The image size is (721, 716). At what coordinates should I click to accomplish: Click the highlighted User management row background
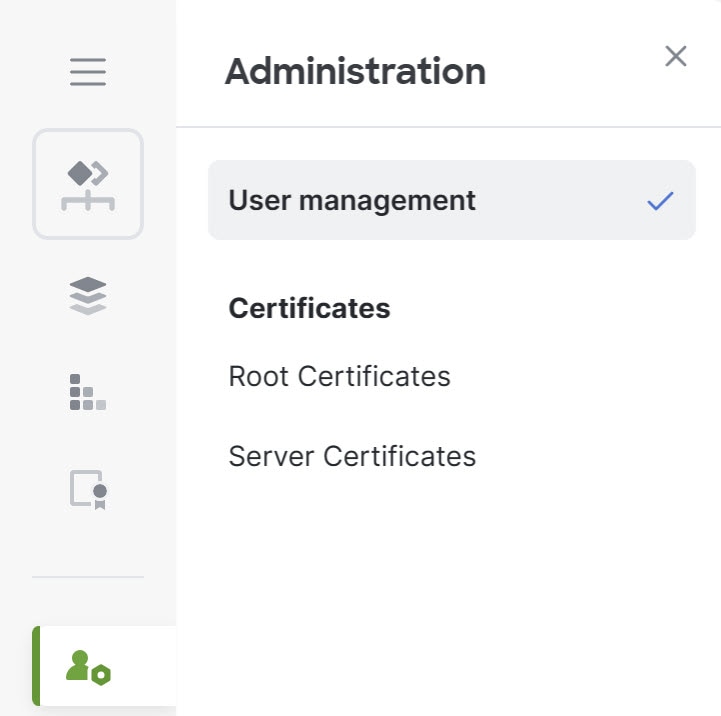[x=452, y=200]
